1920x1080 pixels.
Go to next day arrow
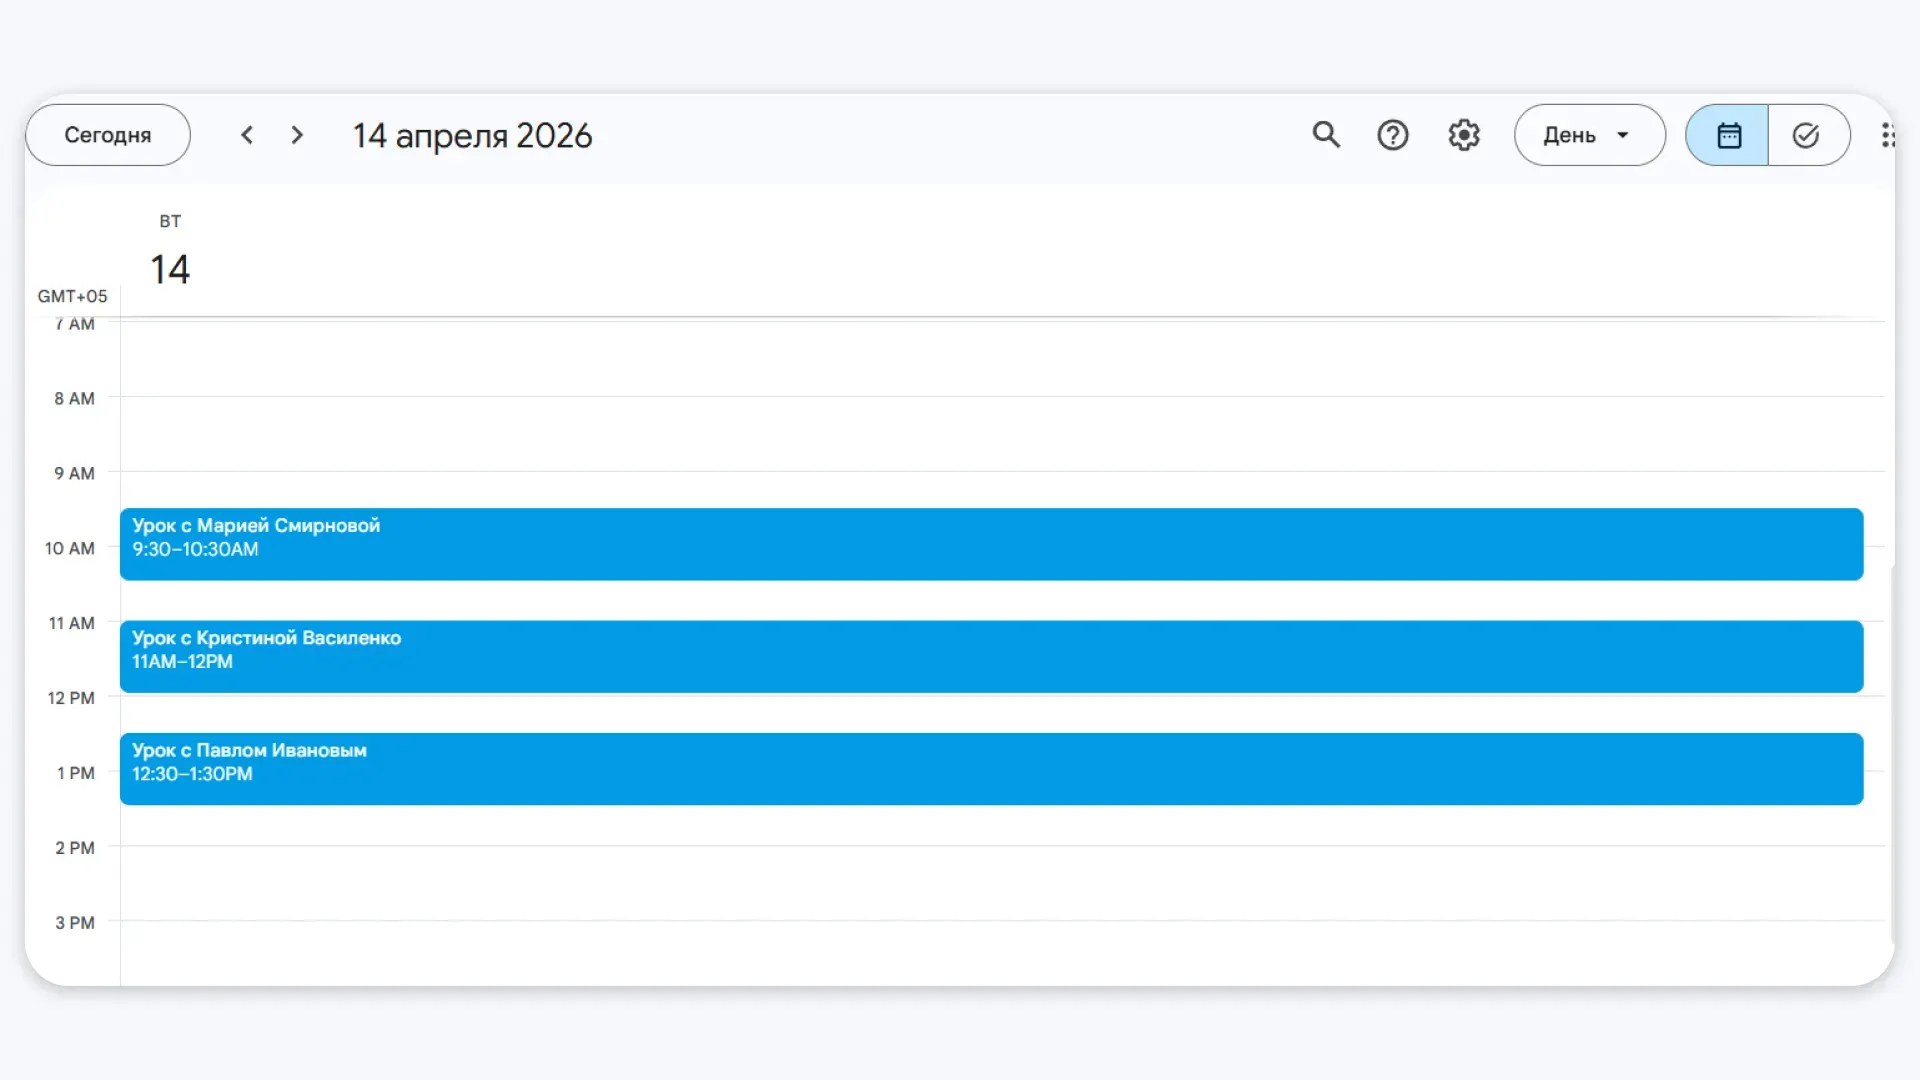pyautogui.click(x=297, y=135)
